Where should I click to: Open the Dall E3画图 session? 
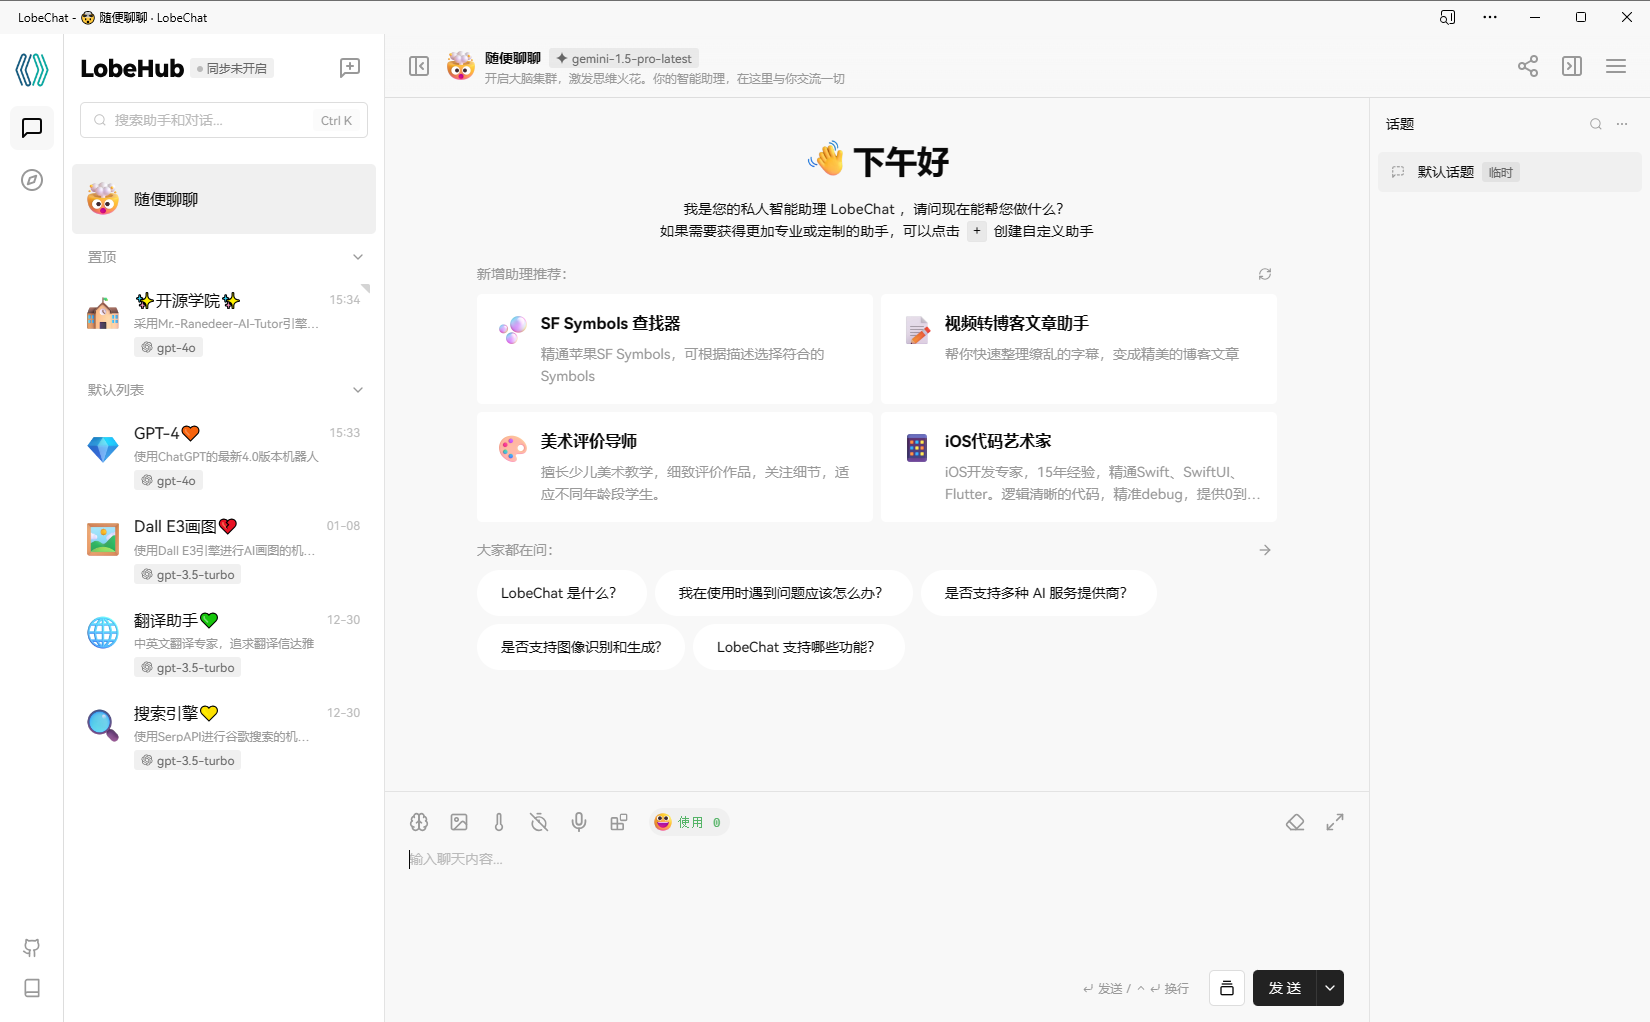coord(224,550)
